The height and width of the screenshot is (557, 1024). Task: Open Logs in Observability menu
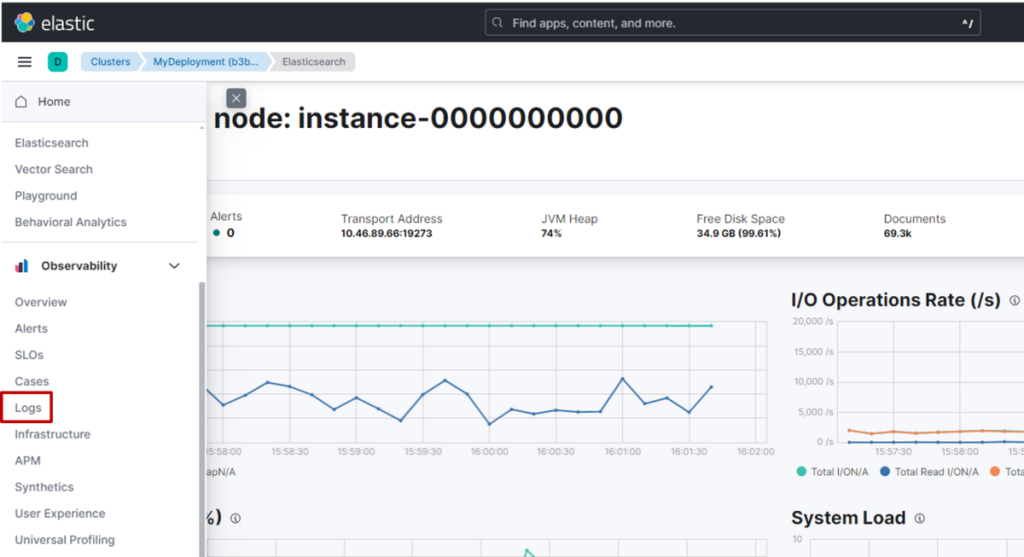click(x=28, y=408)
